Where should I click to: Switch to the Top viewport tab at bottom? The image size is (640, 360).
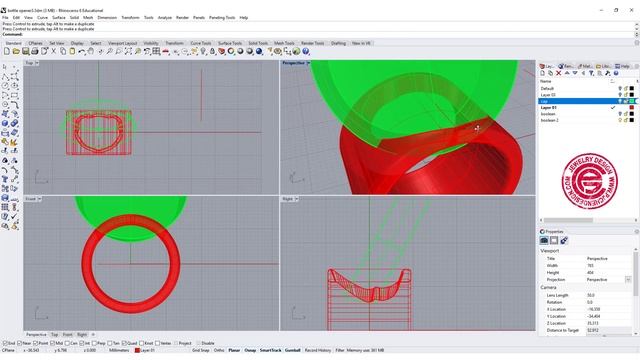[x=54, y=334]
